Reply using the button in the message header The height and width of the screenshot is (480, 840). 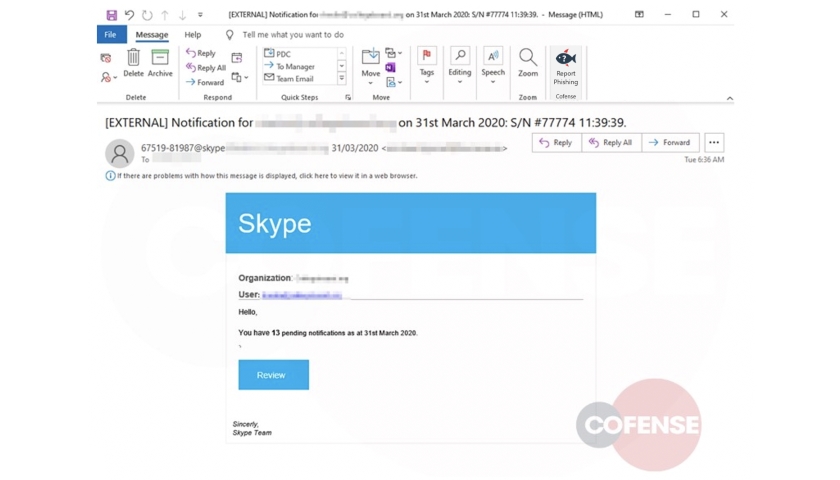point(556,142)
